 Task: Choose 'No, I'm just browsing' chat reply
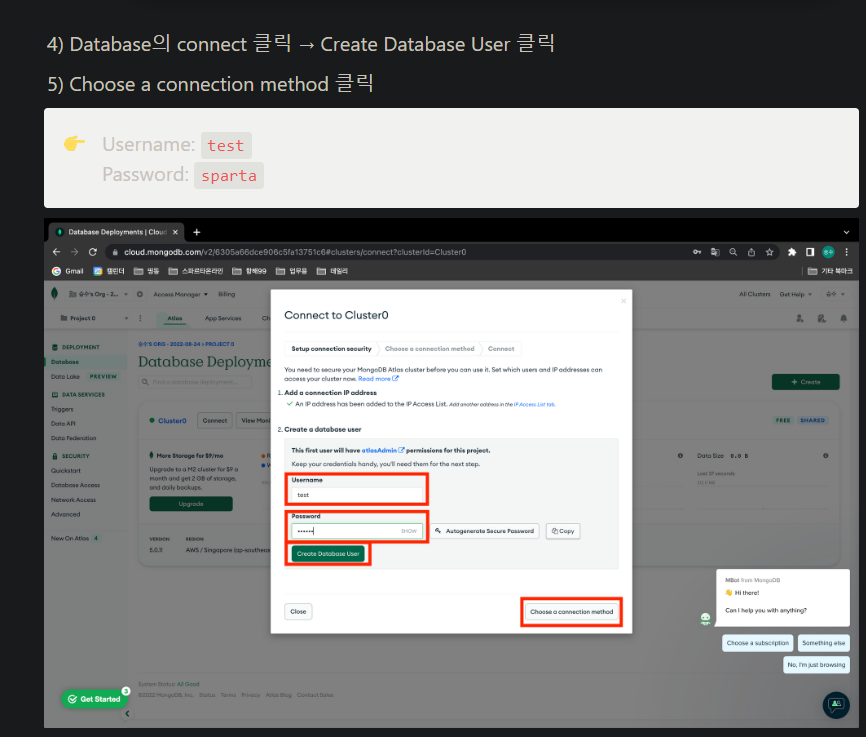[x=816, y=665]
